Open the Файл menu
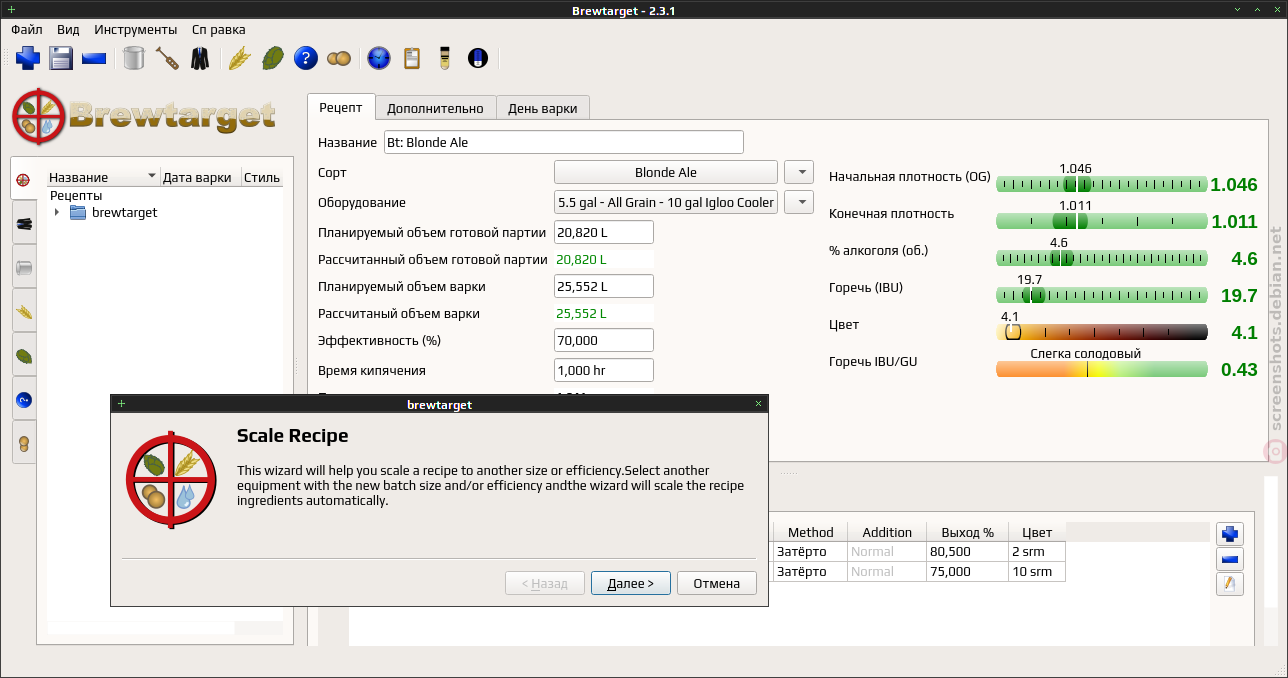 (27, 29)
